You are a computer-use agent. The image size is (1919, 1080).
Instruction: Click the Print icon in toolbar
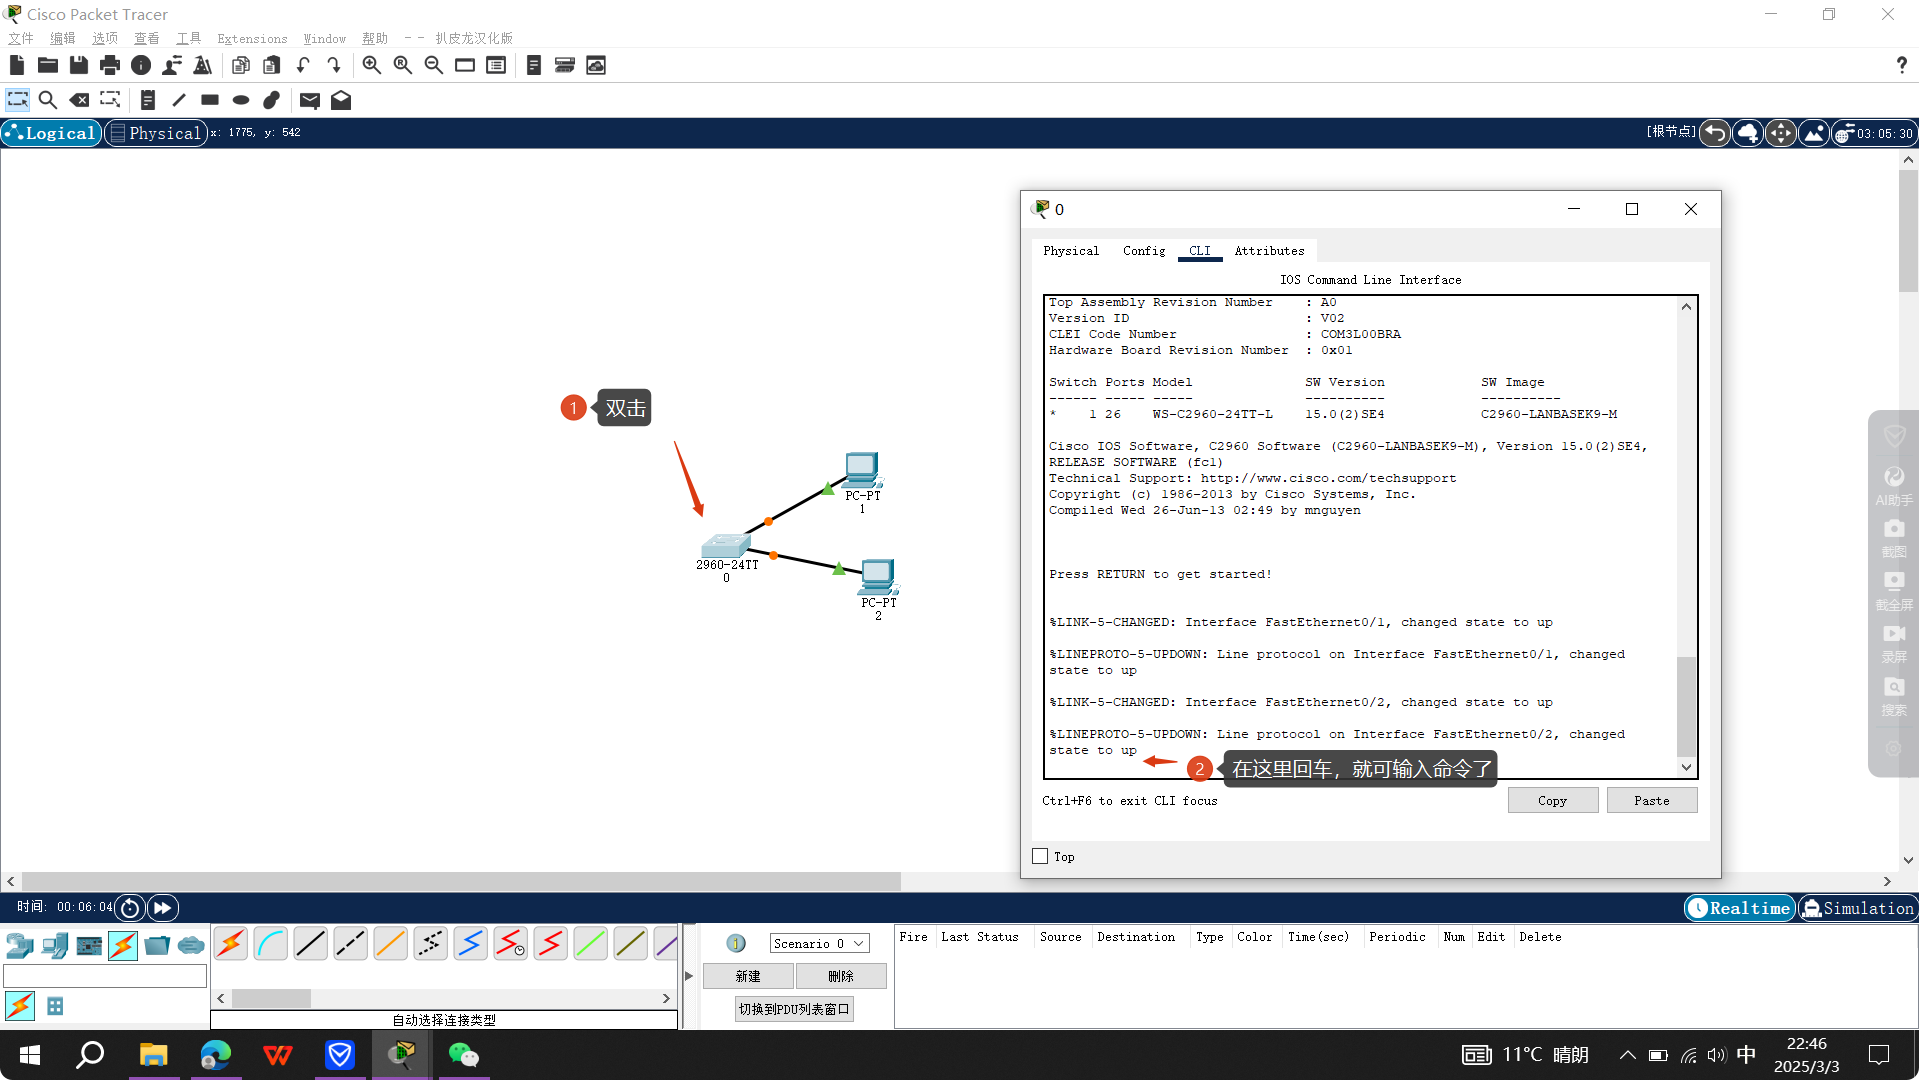pos(110,66)
